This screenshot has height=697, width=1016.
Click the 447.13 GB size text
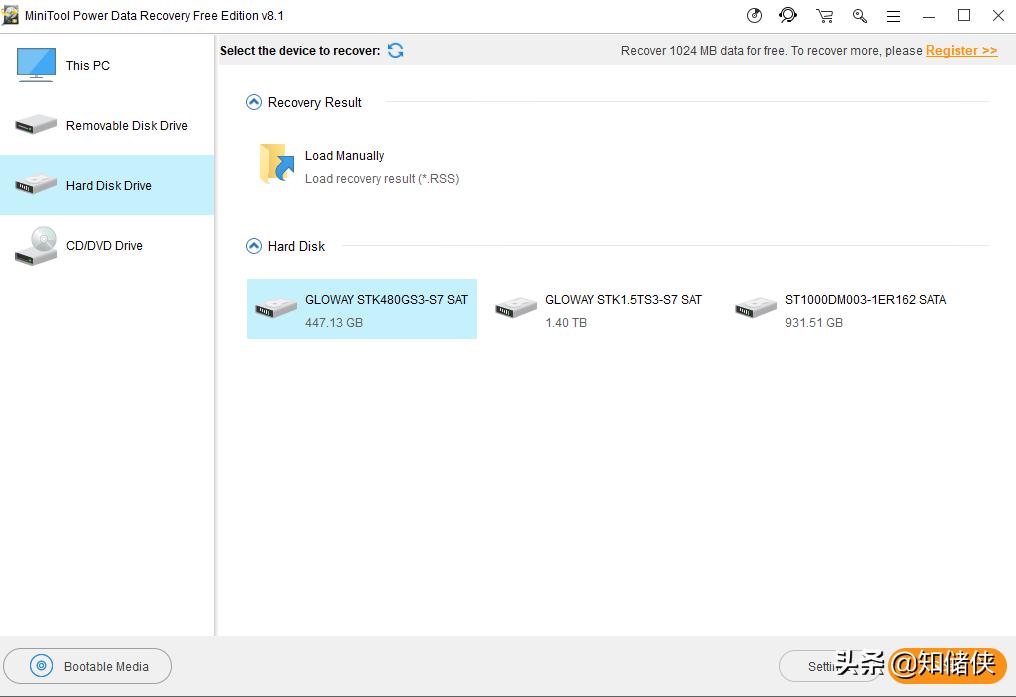(x=334, y=323)
